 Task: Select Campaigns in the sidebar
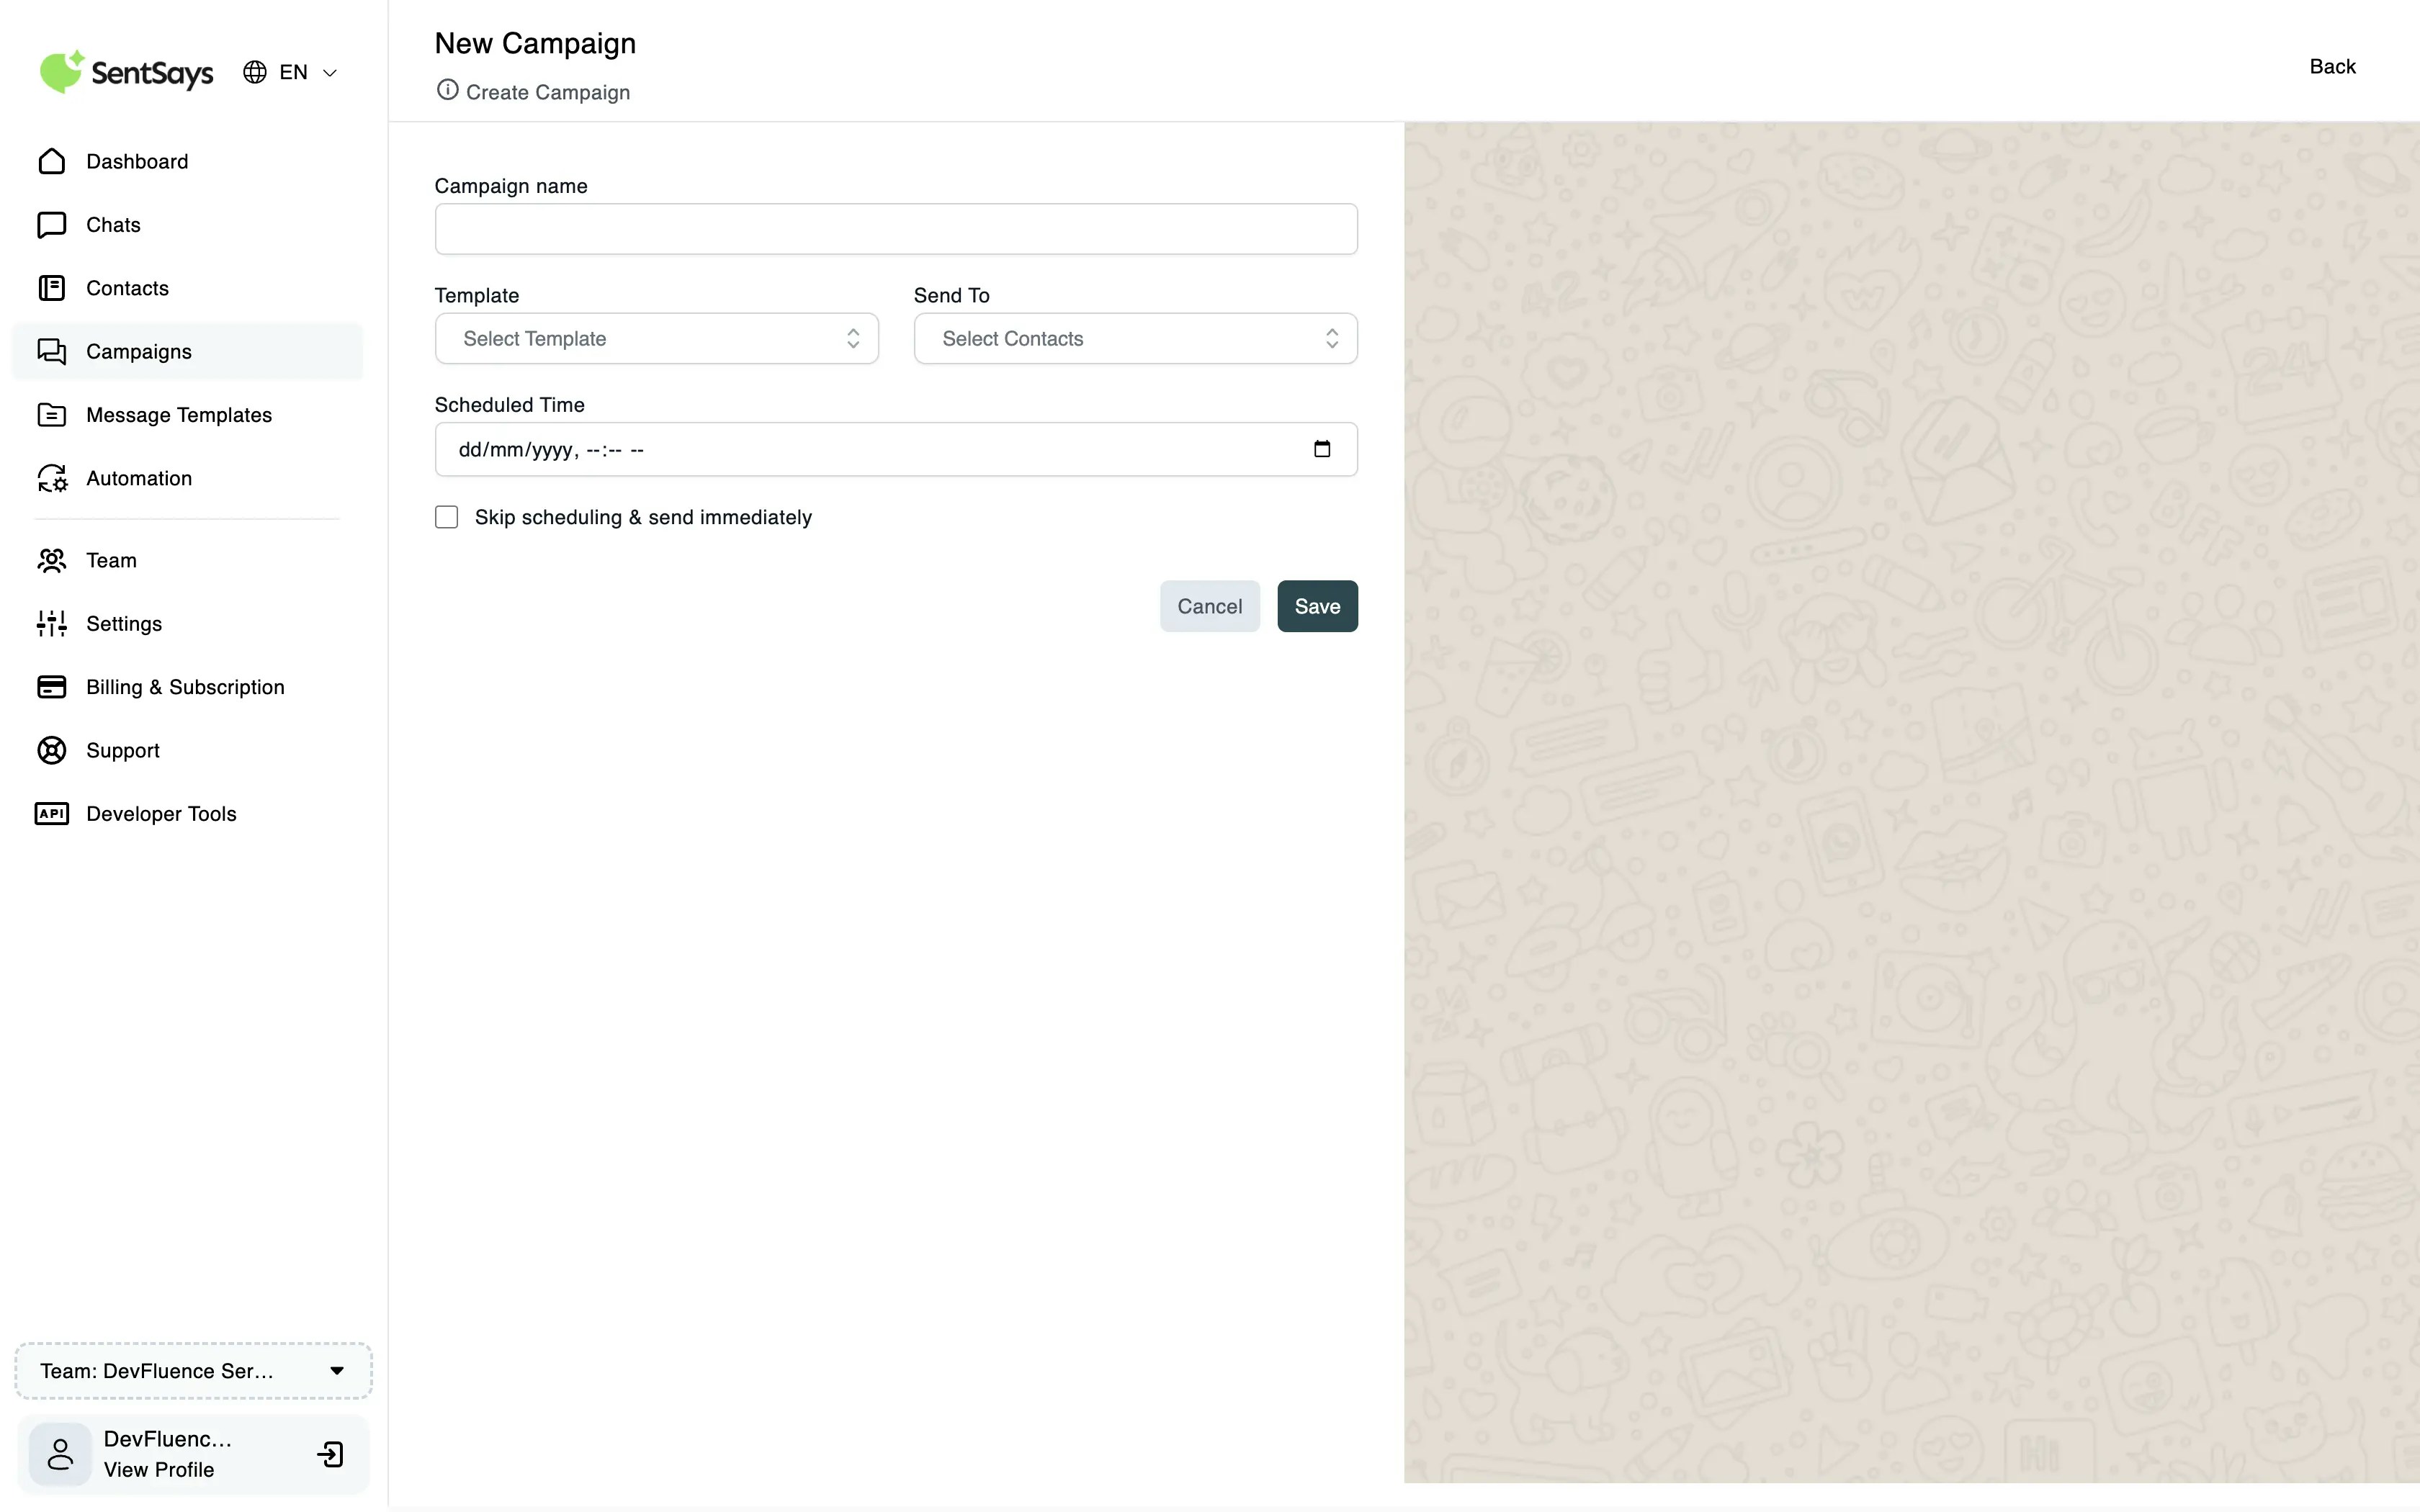click(x=138, y=352)
